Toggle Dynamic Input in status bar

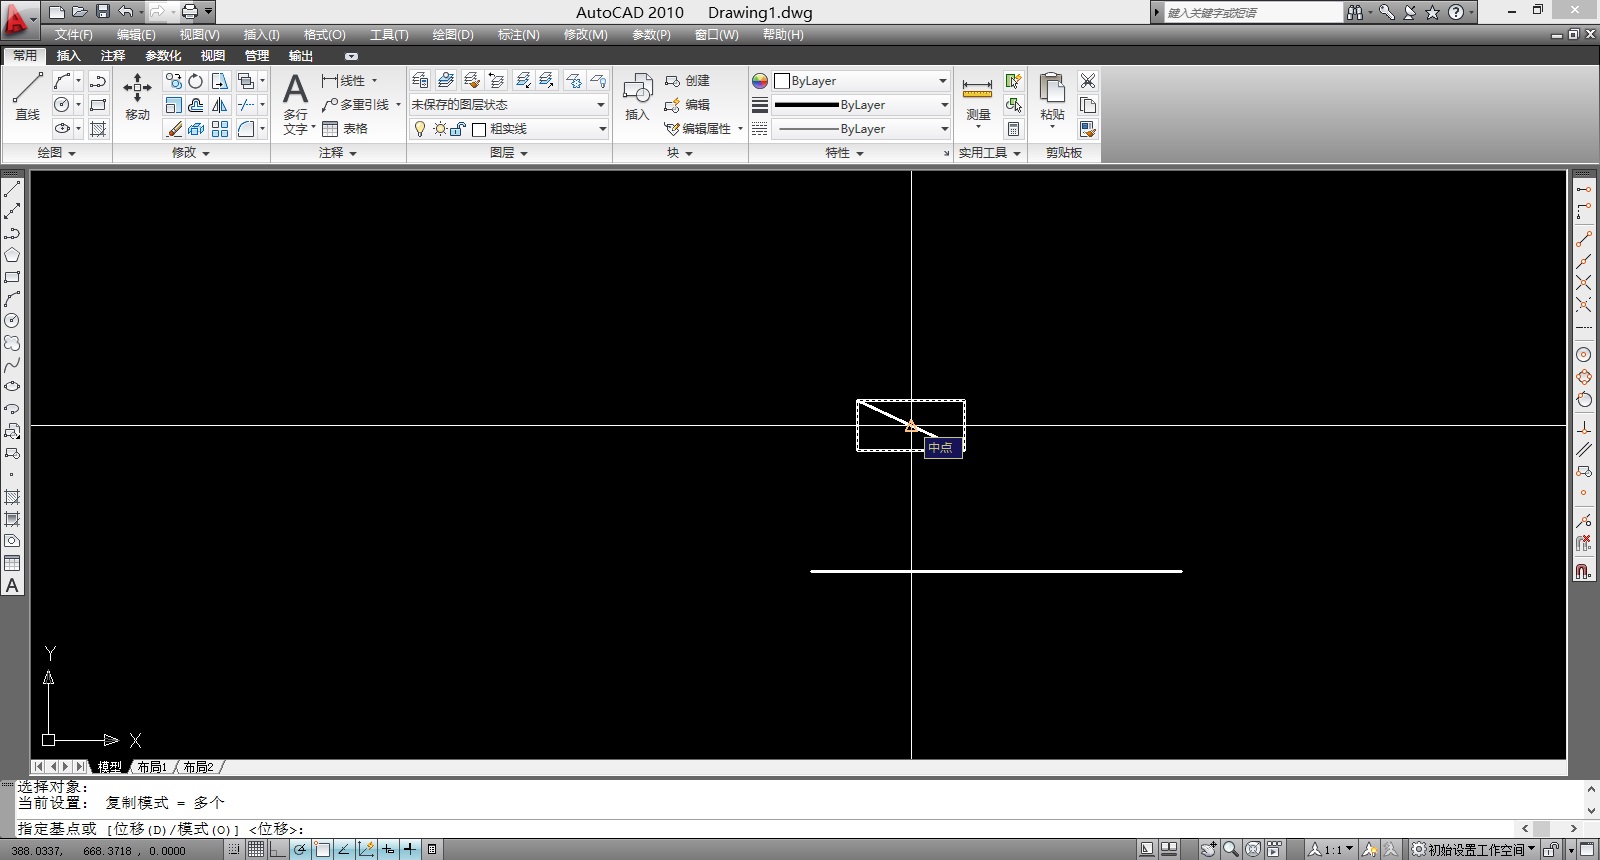click(388, 849)
